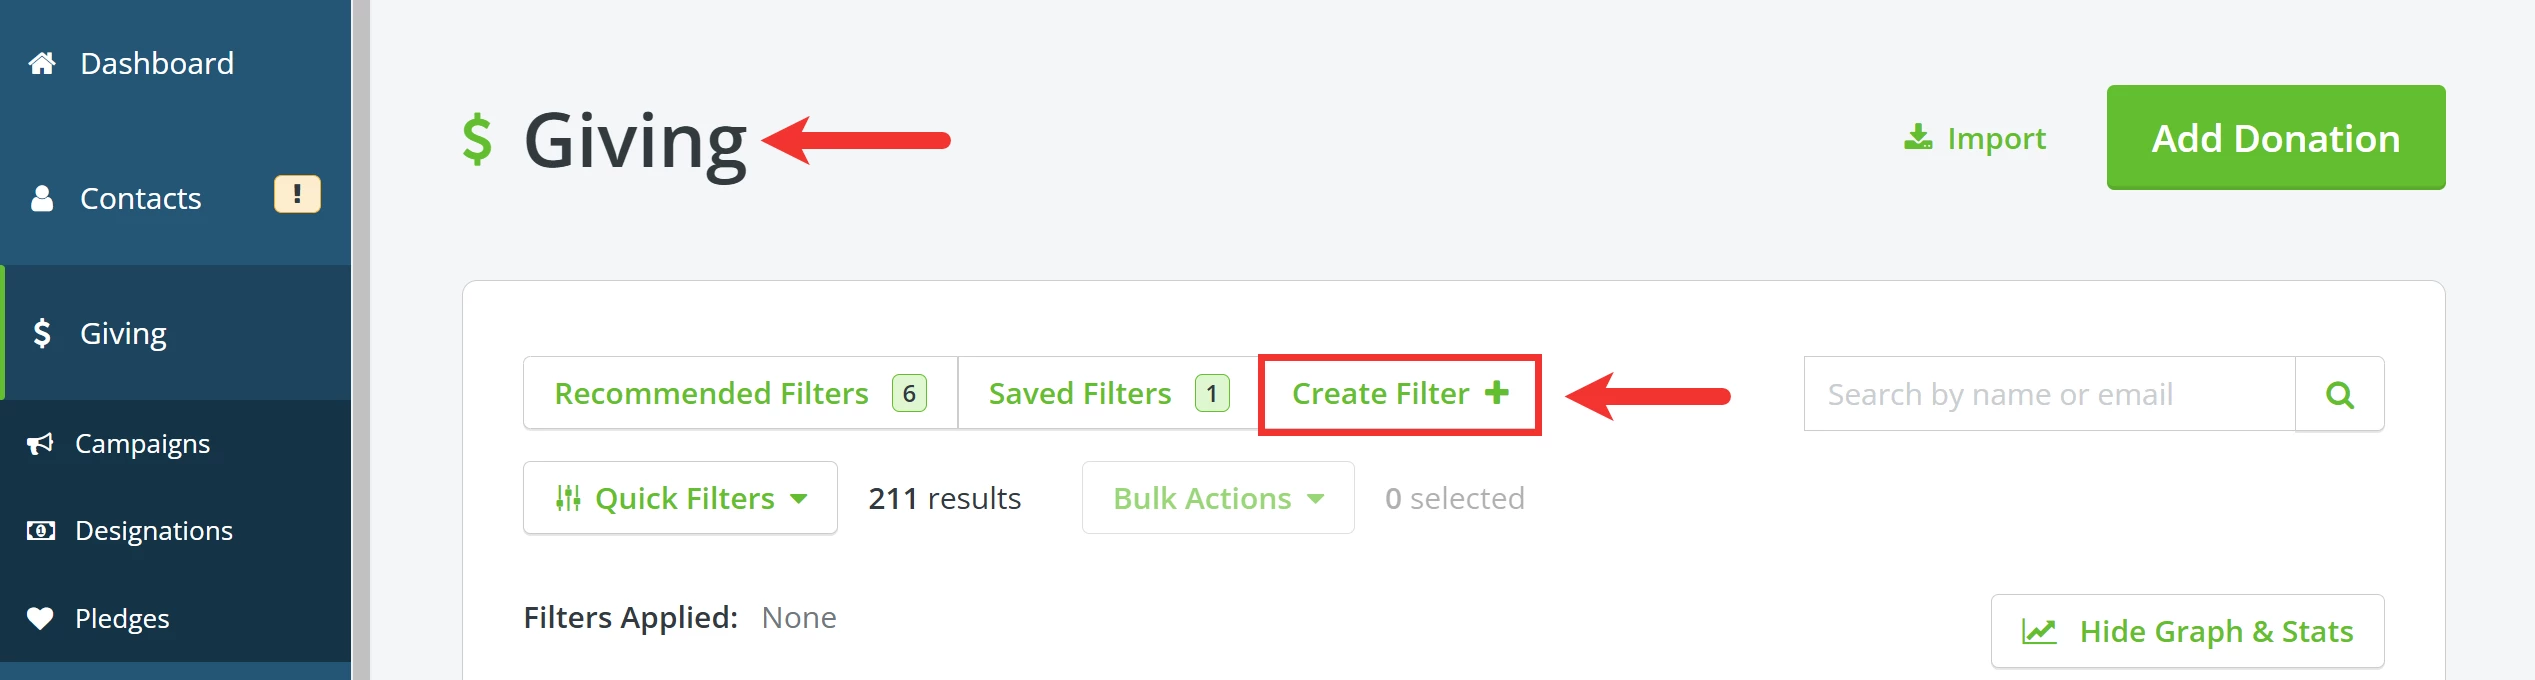Go to Campaigns in the sidebar
The width and height of the screenshot is (2535, 680).
tap(142, 443)
